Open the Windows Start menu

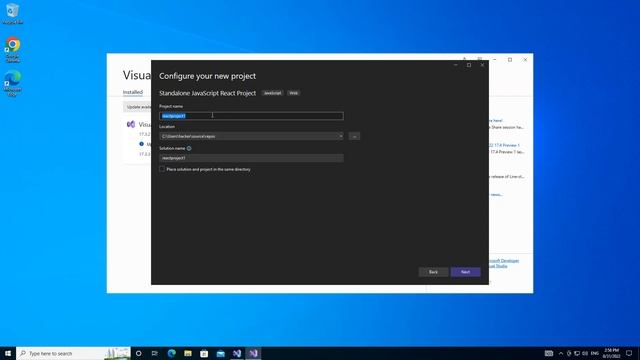pyautogui.click(x=8, y=353)
